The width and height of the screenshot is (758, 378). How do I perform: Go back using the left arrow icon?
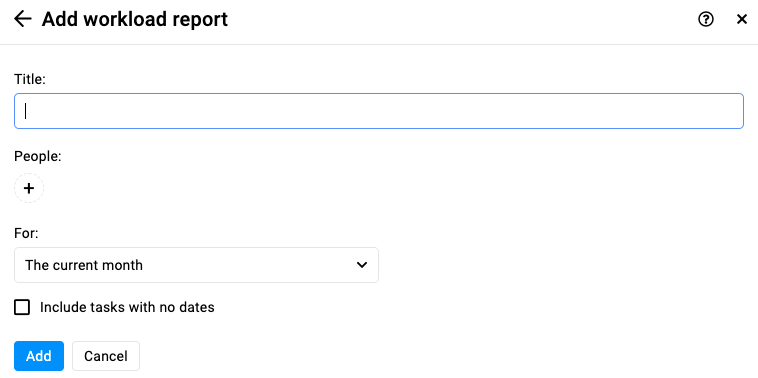tap(22, 19)
